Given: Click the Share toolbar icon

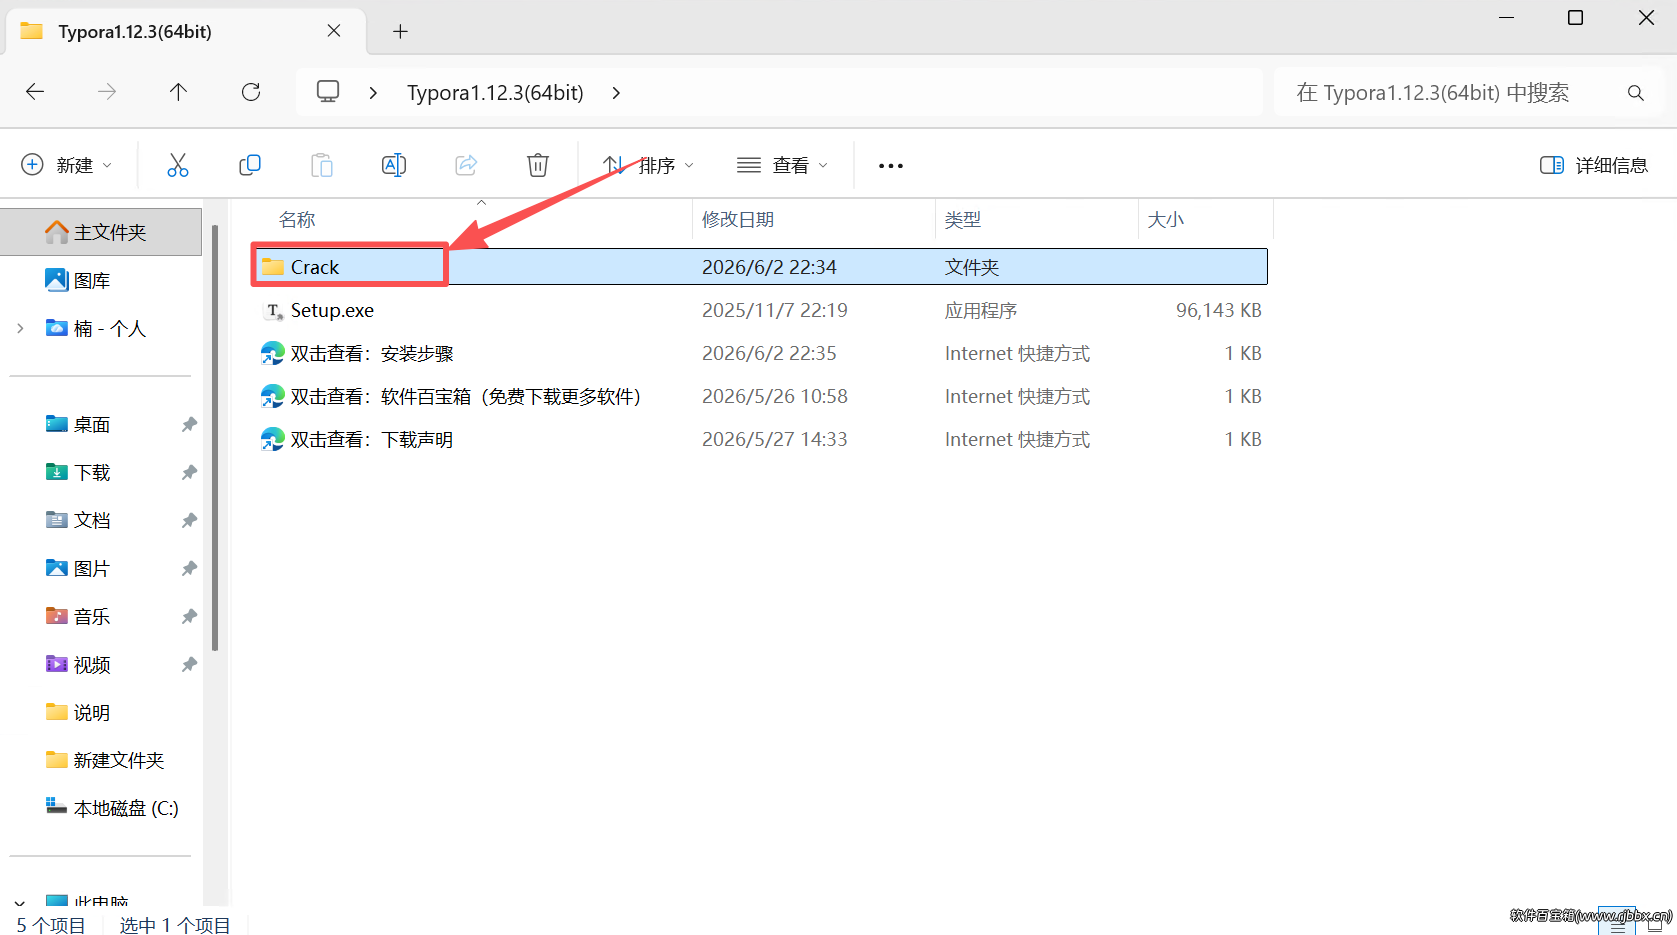Looking at the screenshot, I should (466, 165).
